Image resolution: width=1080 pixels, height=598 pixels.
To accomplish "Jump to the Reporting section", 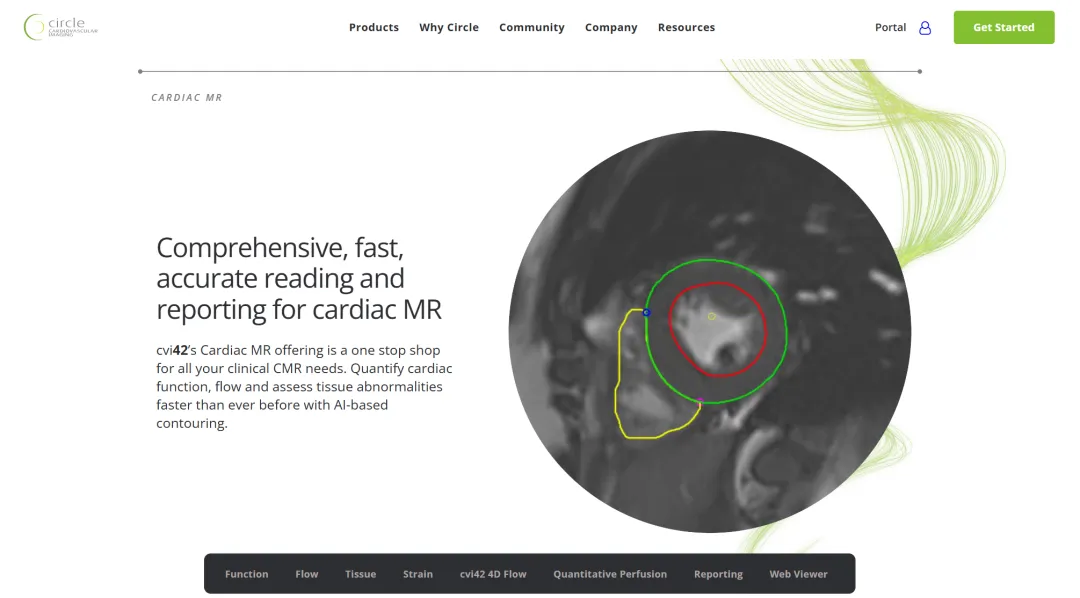I will 718,574.
